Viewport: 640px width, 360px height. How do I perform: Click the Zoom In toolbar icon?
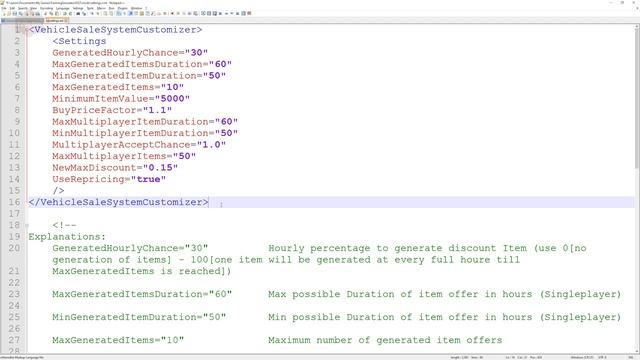click(x=92, y=13)
